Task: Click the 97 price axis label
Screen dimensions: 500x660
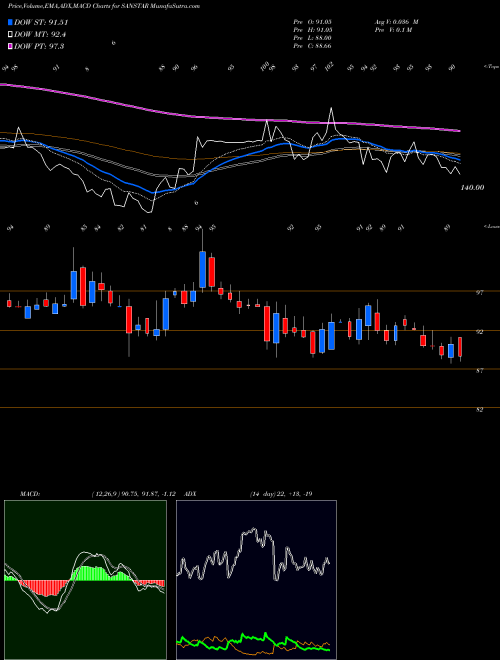Action: (479, 293)
